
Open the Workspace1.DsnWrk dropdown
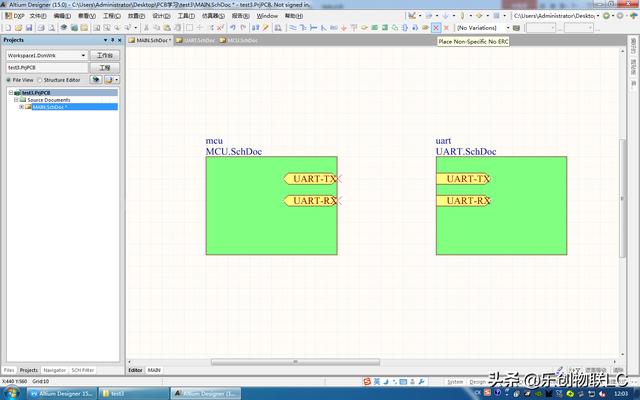click(x=83, y=56)
